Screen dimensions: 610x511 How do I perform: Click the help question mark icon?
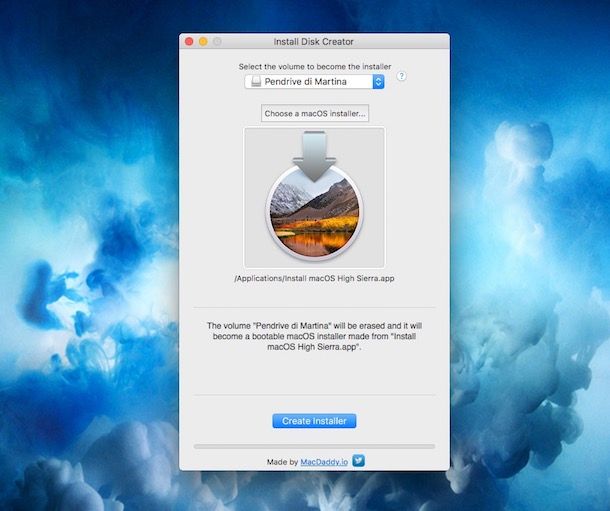coord(401,76)
